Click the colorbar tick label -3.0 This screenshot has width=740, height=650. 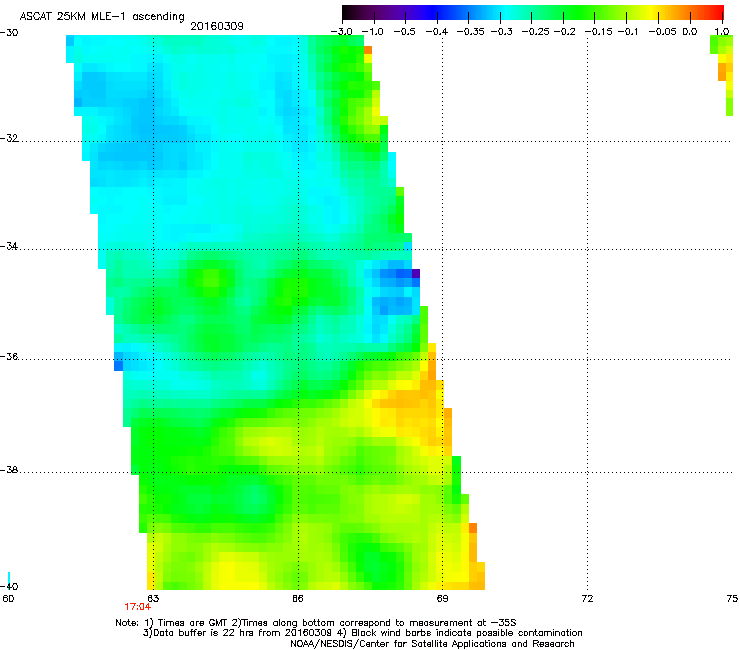(341, 32)
